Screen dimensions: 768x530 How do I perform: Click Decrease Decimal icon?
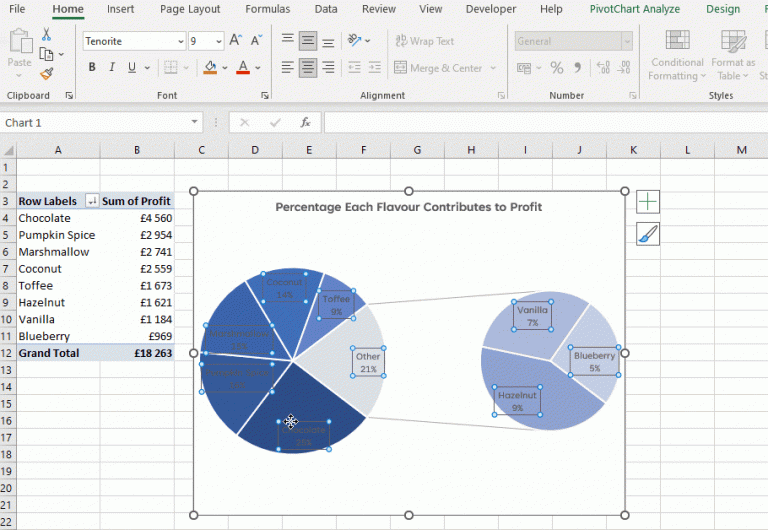coord(624,68)
